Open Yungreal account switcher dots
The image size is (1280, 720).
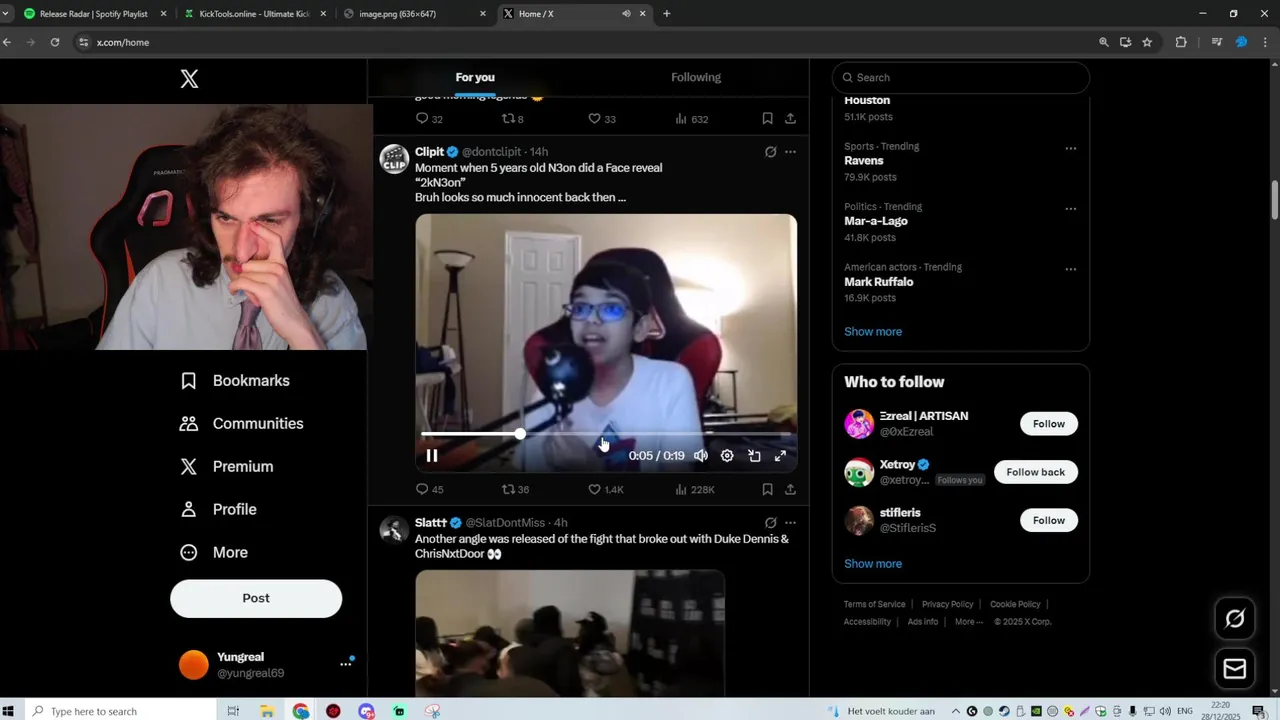[x=346, y=663]
